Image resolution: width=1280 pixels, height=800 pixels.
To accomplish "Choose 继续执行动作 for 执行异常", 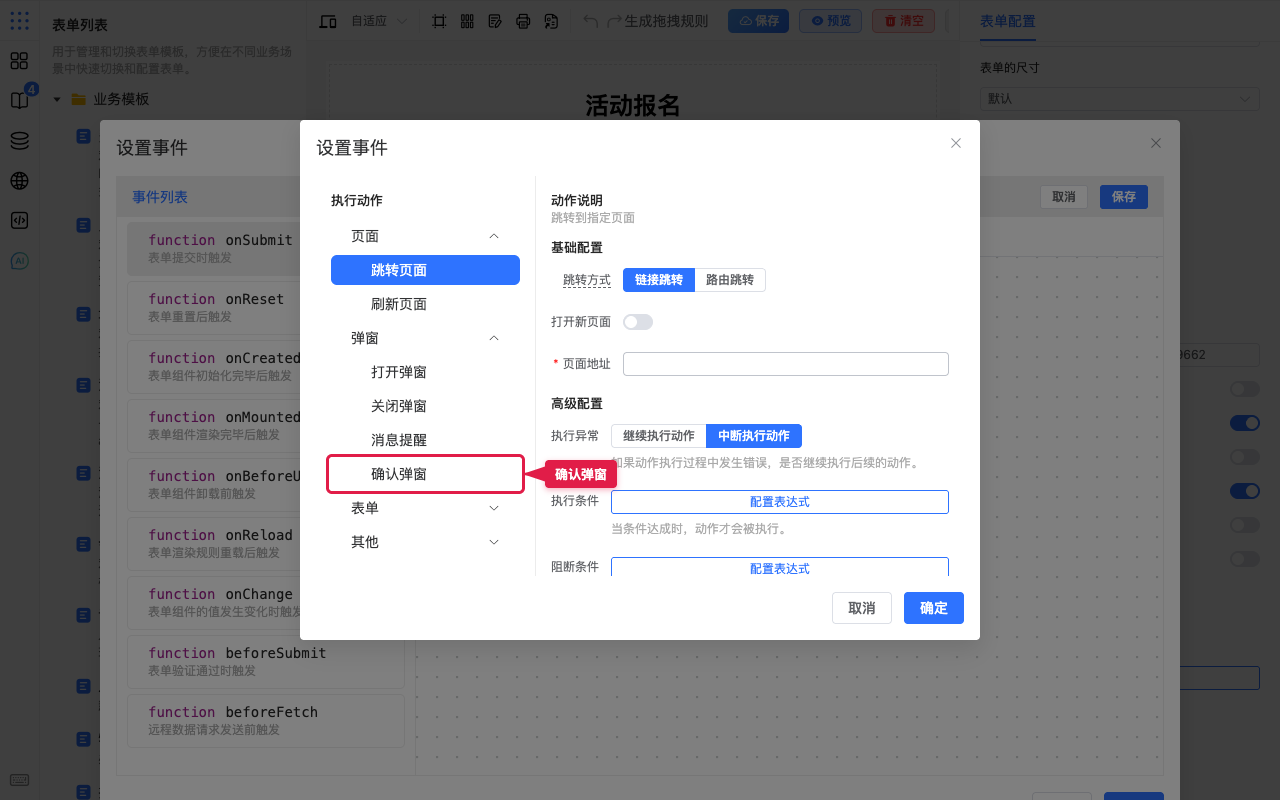I will pyautogui.click(x=659, y=436).
